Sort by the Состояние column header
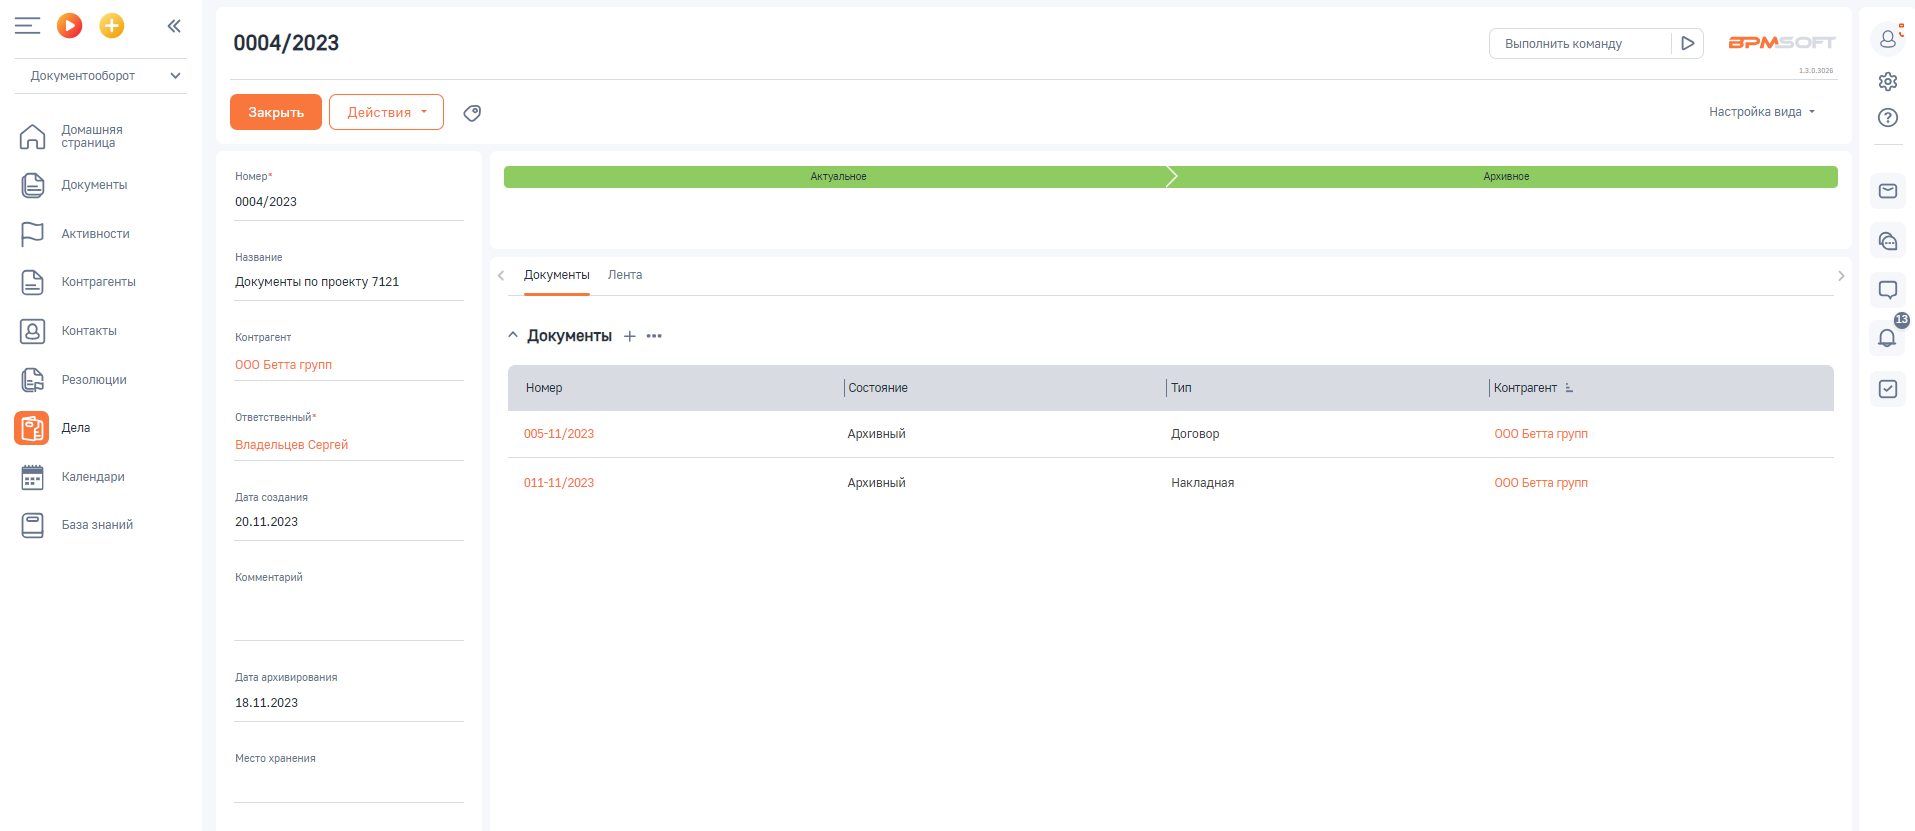The height and width of the screenshot is (831, 1915). point(878,388)
